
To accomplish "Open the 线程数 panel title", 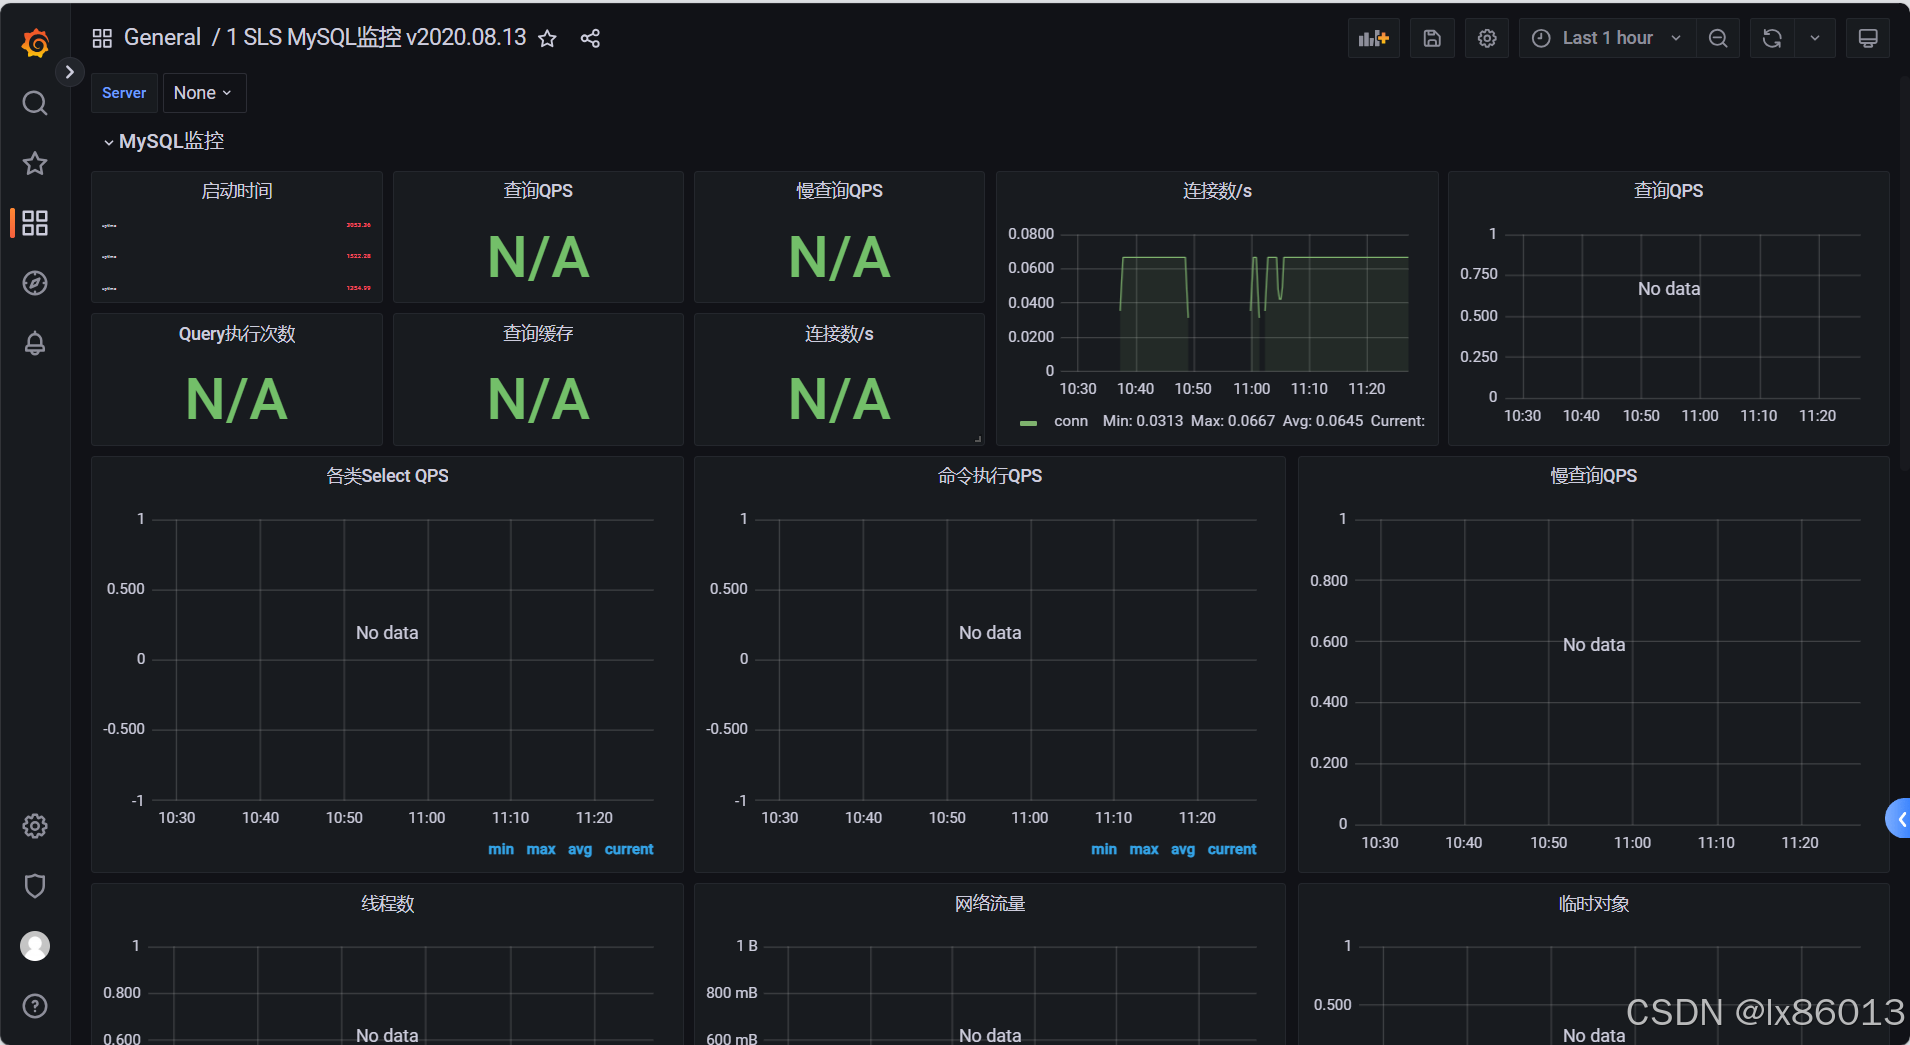I will pos(387,903).
